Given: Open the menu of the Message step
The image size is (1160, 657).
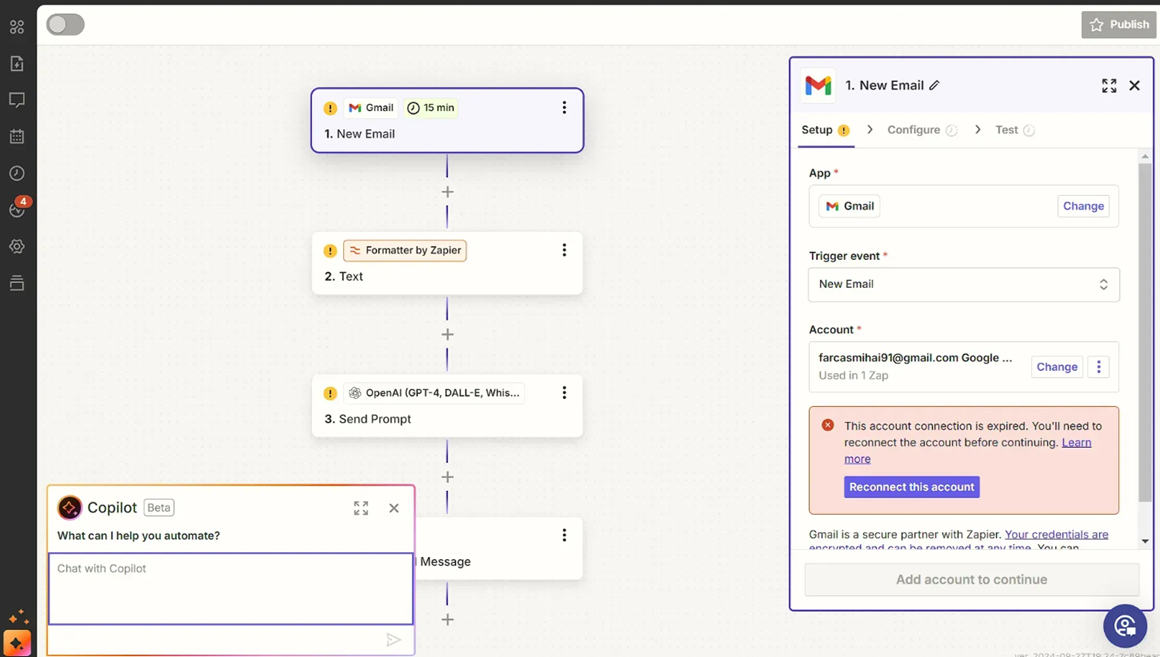Looking at the screenshot, I should [x=564, y=535].
